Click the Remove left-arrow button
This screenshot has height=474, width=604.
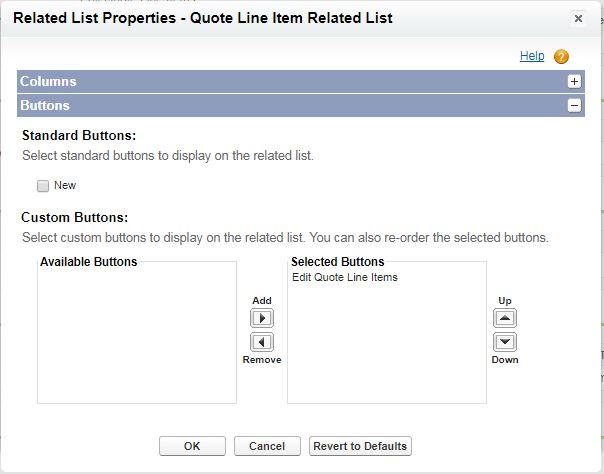click(261, 342)
